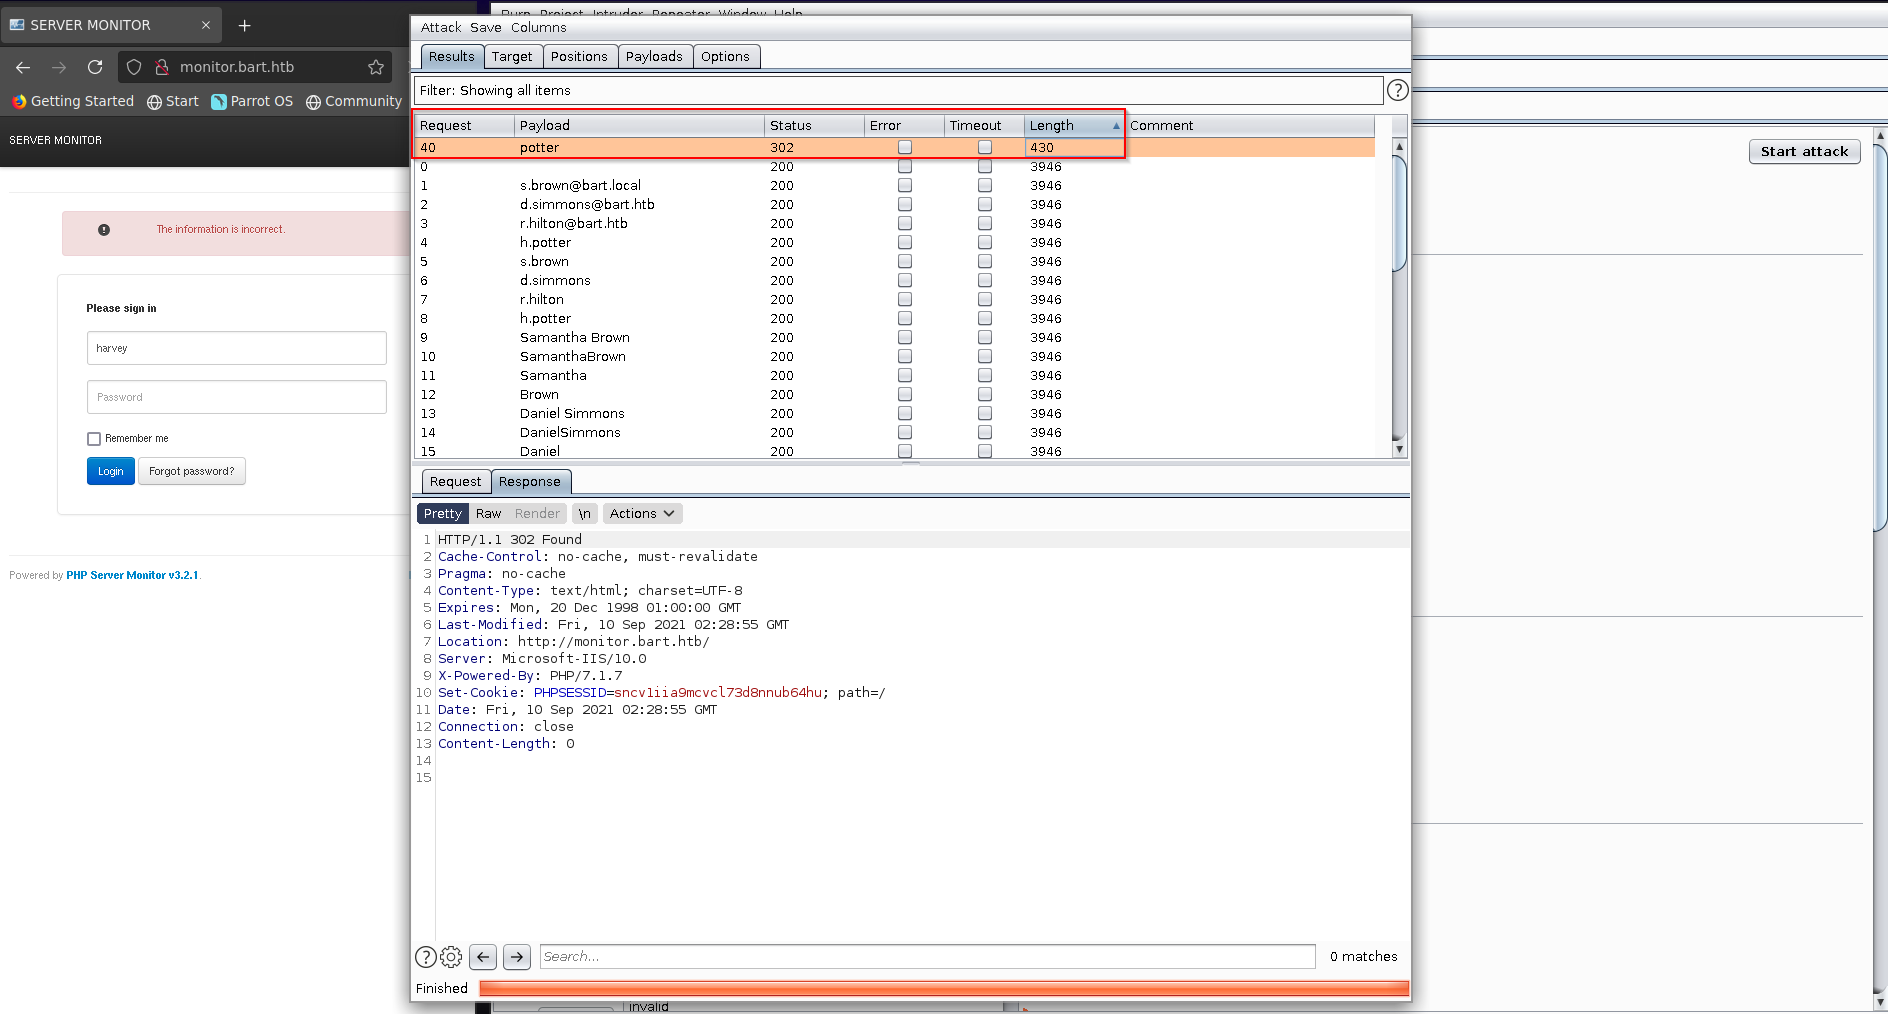Click the Finished attack progress bar

click(x=944, y=989)
